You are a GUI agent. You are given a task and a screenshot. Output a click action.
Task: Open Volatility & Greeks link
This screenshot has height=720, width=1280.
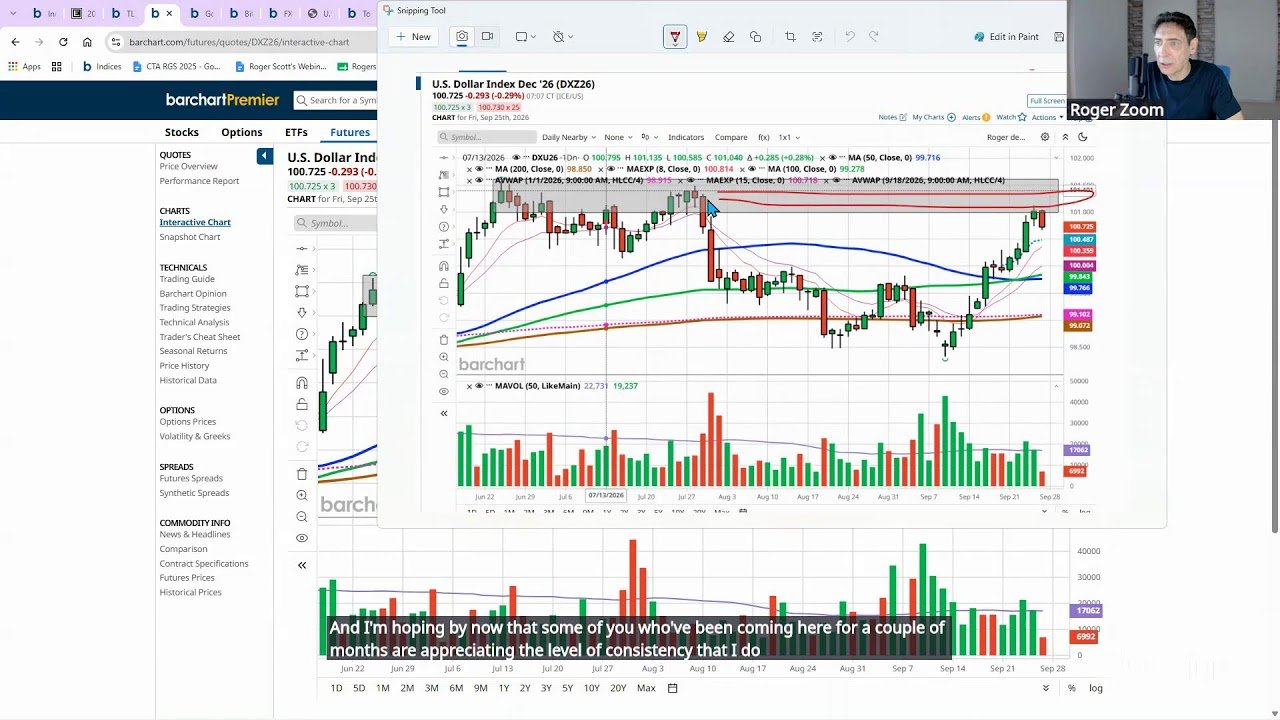(x=195, y=436)
